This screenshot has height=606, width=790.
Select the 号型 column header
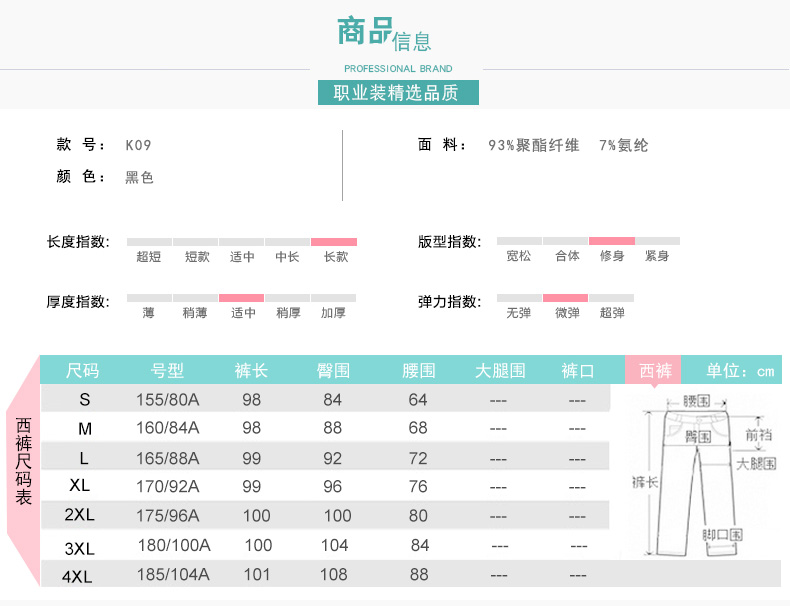[167, 370]
